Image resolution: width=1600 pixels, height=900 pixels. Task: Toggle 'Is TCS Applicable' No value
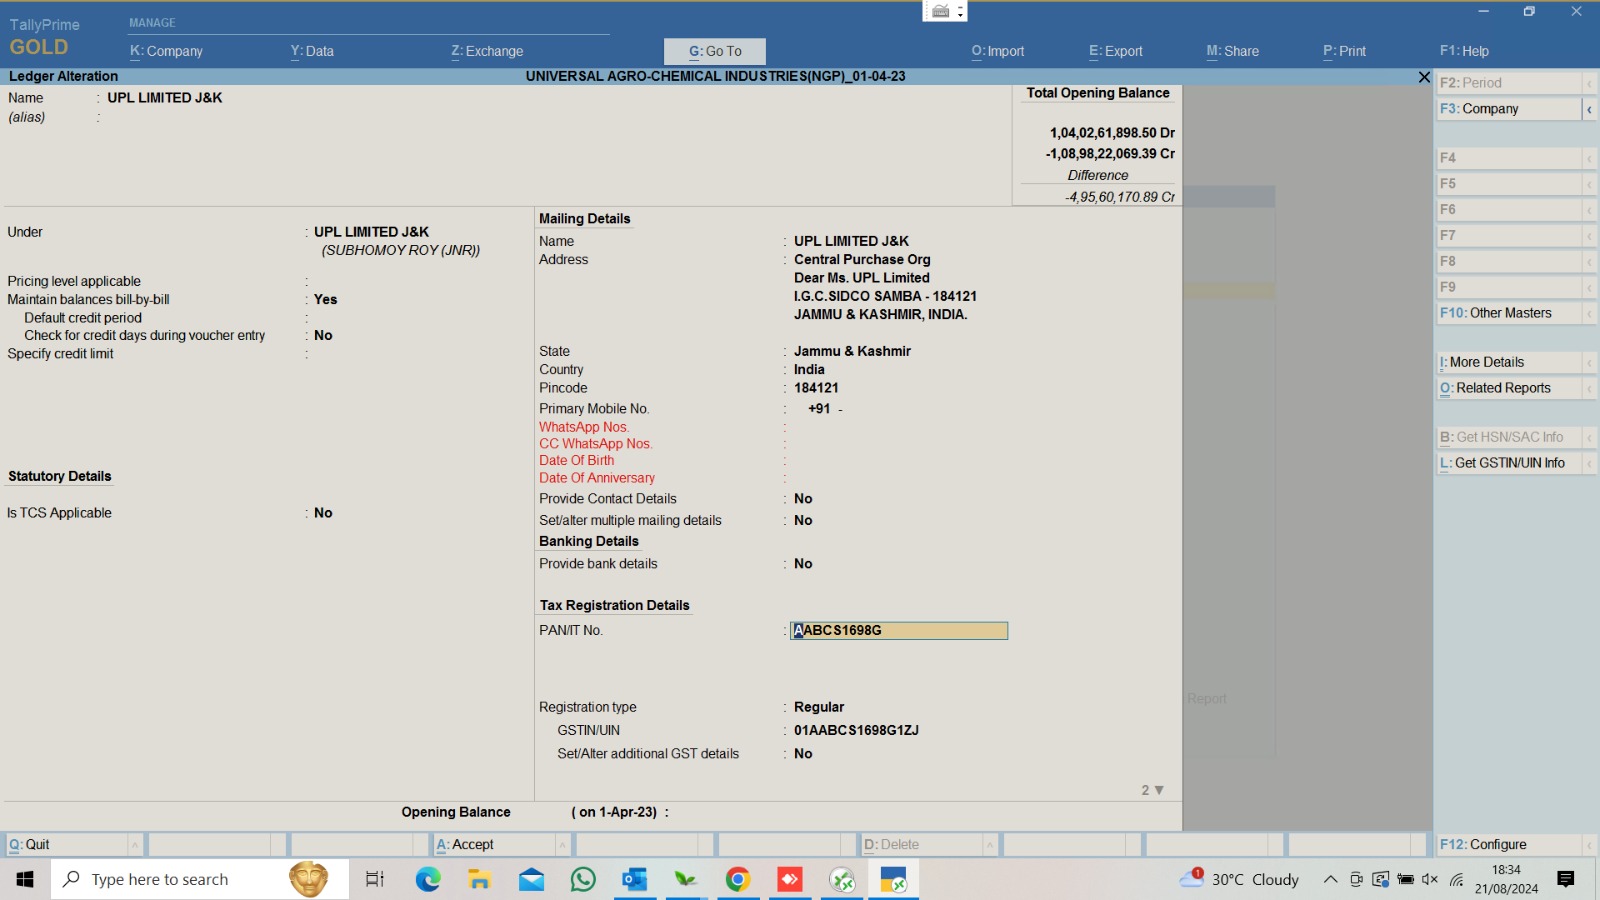click(x=323, y=513)
